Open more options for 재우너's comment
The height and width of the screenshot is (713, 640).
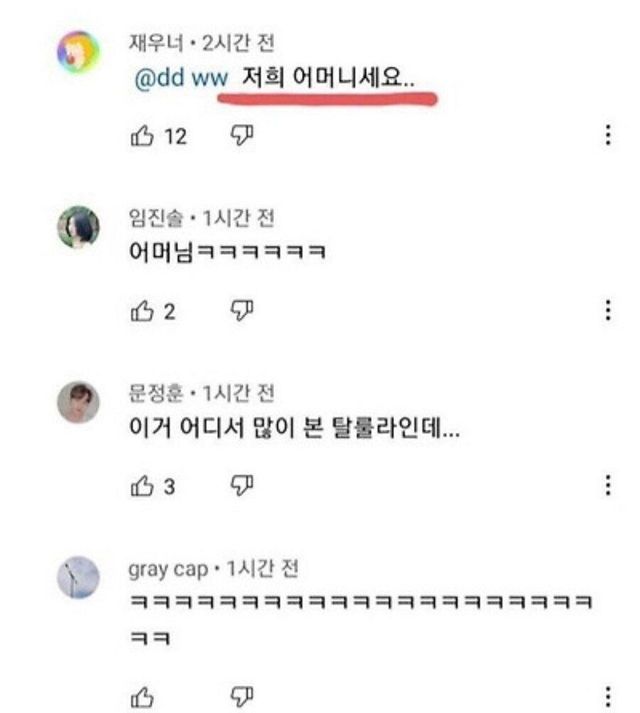pyautogui.click(x=608, y=137)
